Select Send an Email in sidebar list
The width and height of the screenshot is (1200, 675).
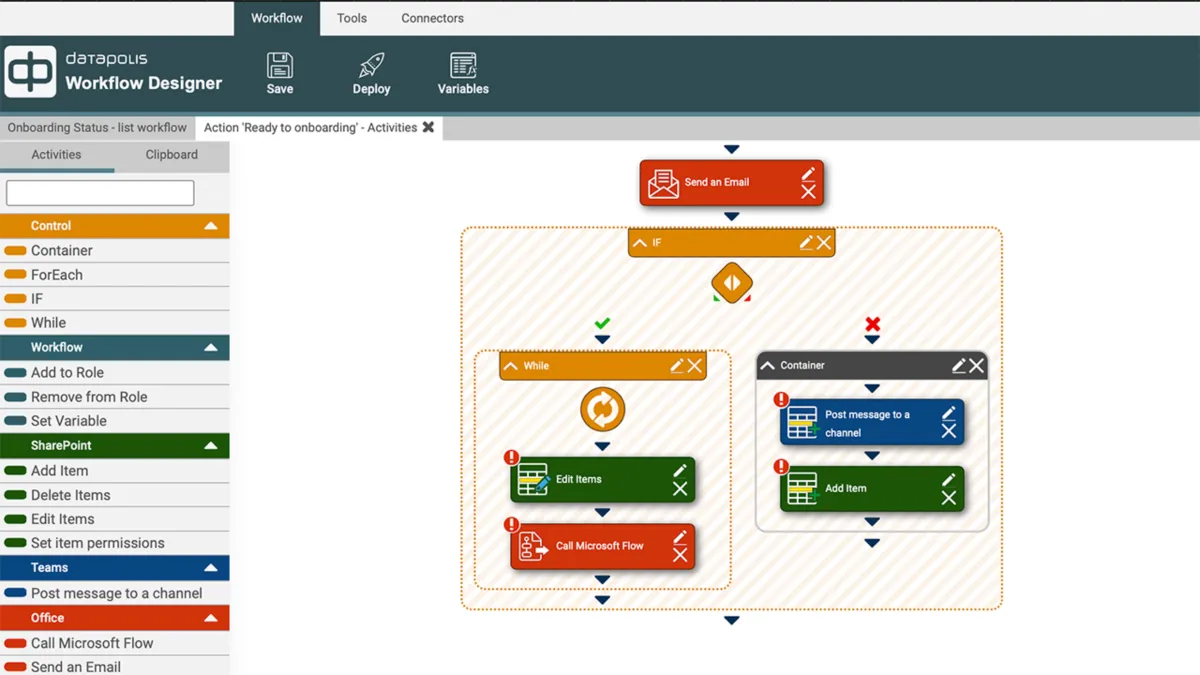(114, 666)
